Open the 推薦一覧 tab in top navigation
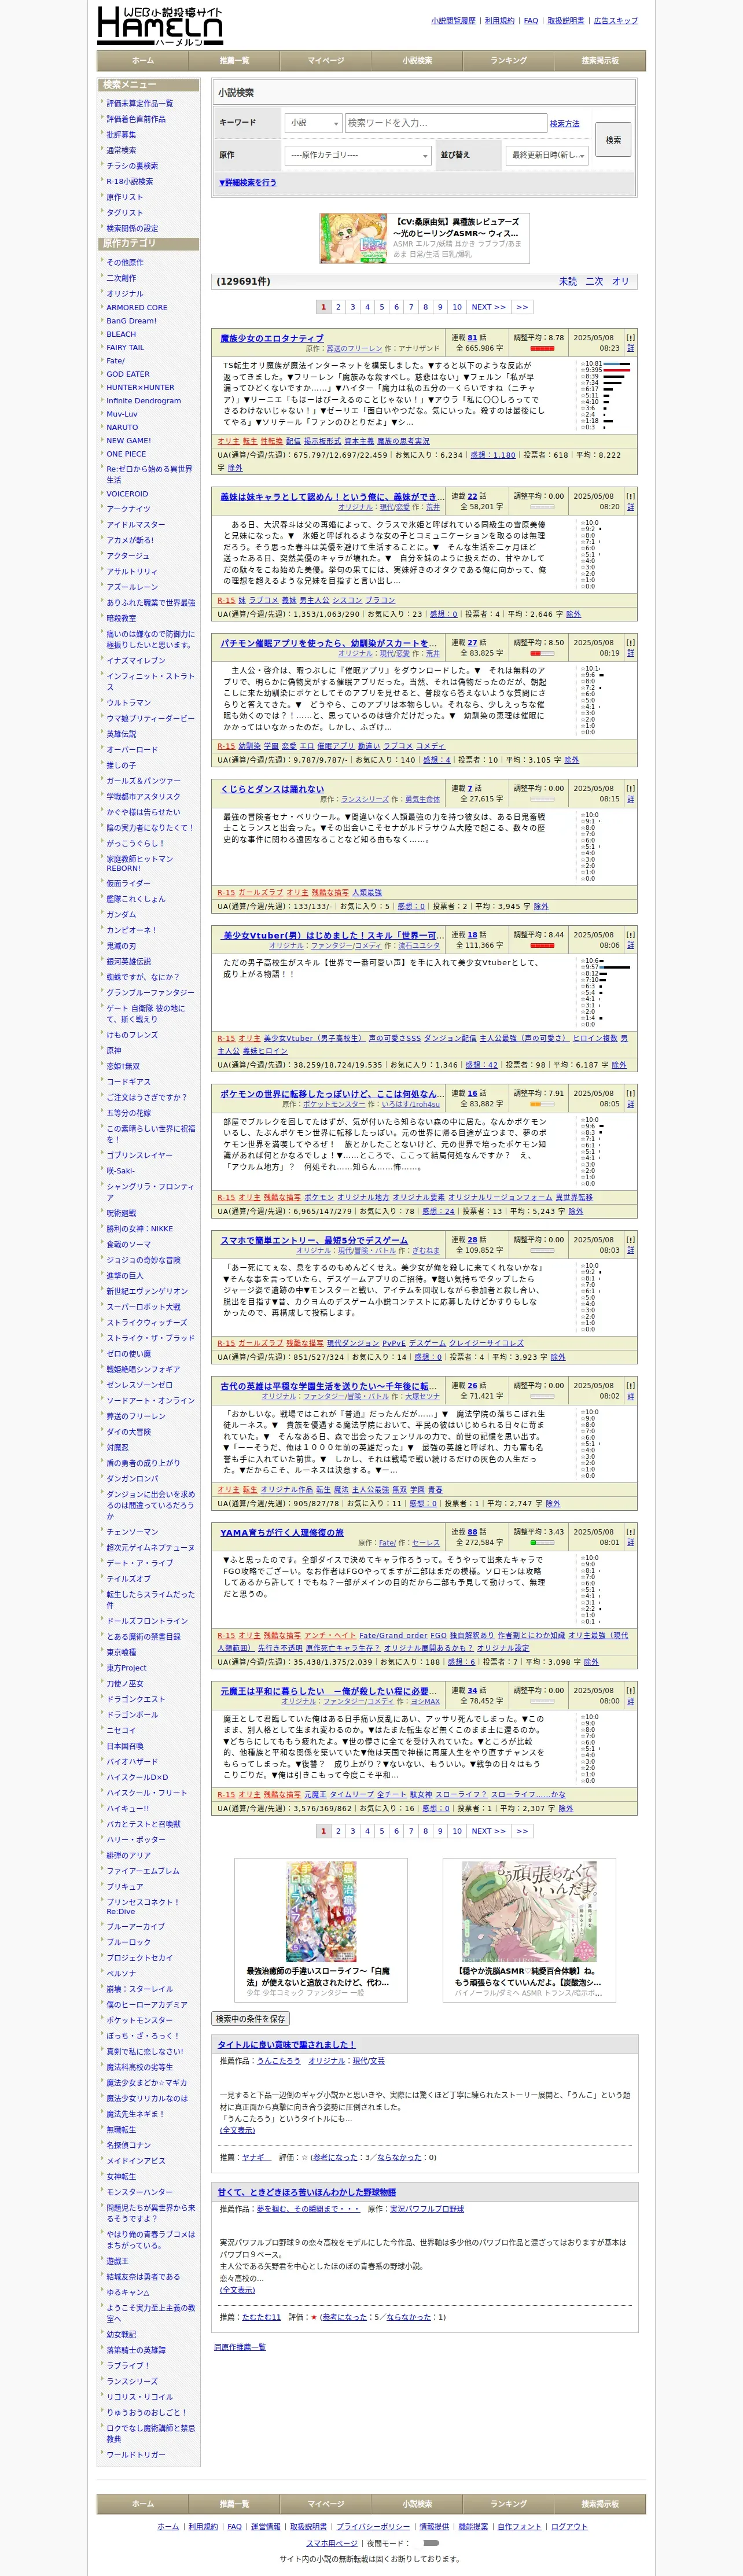The image size is (743, 2576). [234, 61]
